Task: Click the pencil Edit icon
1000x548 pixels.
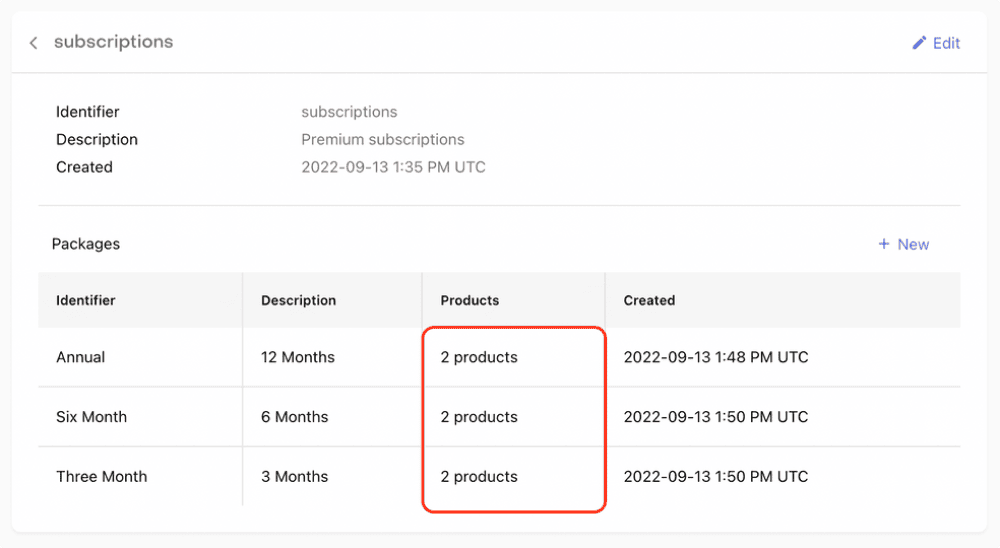Action: coord(919,43)
